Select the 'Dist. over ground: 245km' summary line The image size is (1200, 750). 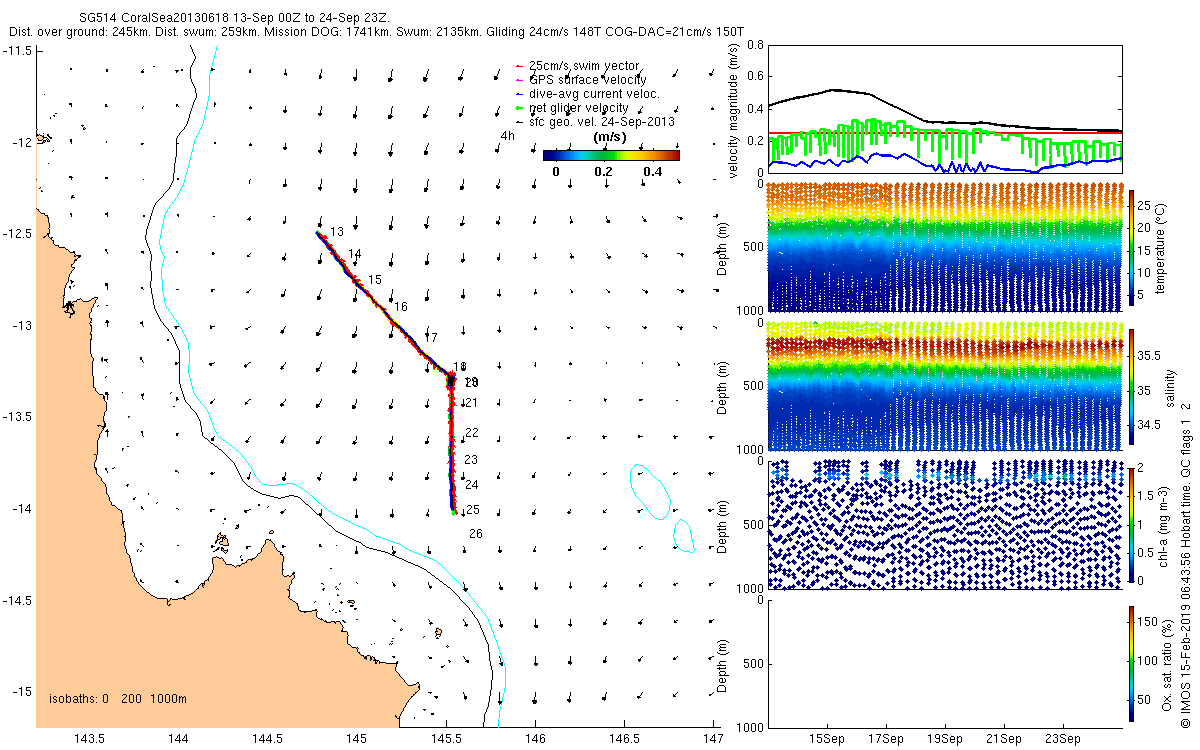coord(376,32)
